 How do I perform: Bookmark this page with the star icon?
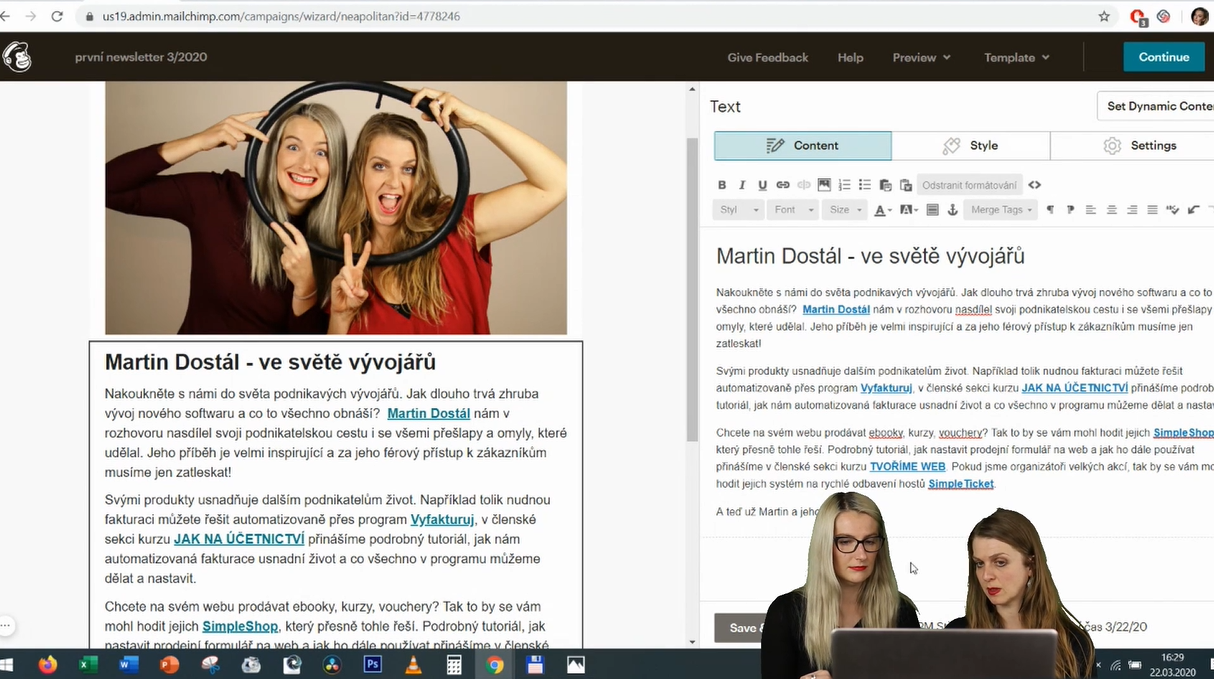tap(1104, 16)
